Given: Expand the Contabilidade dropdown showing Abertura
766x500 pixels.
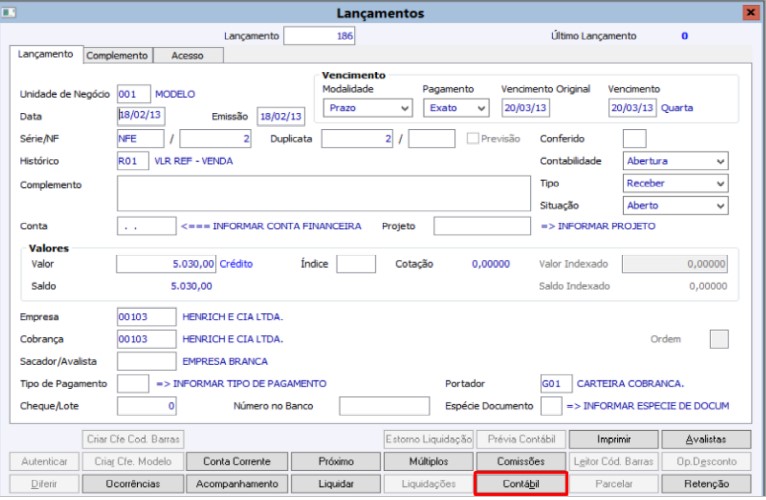Looking at the screenshot, I should (675, 161).
